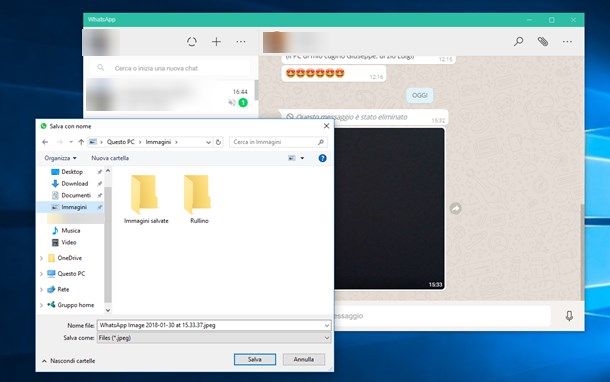Record a voice message with microphone icon
The image size is (610, 382).
pos(569,315)
